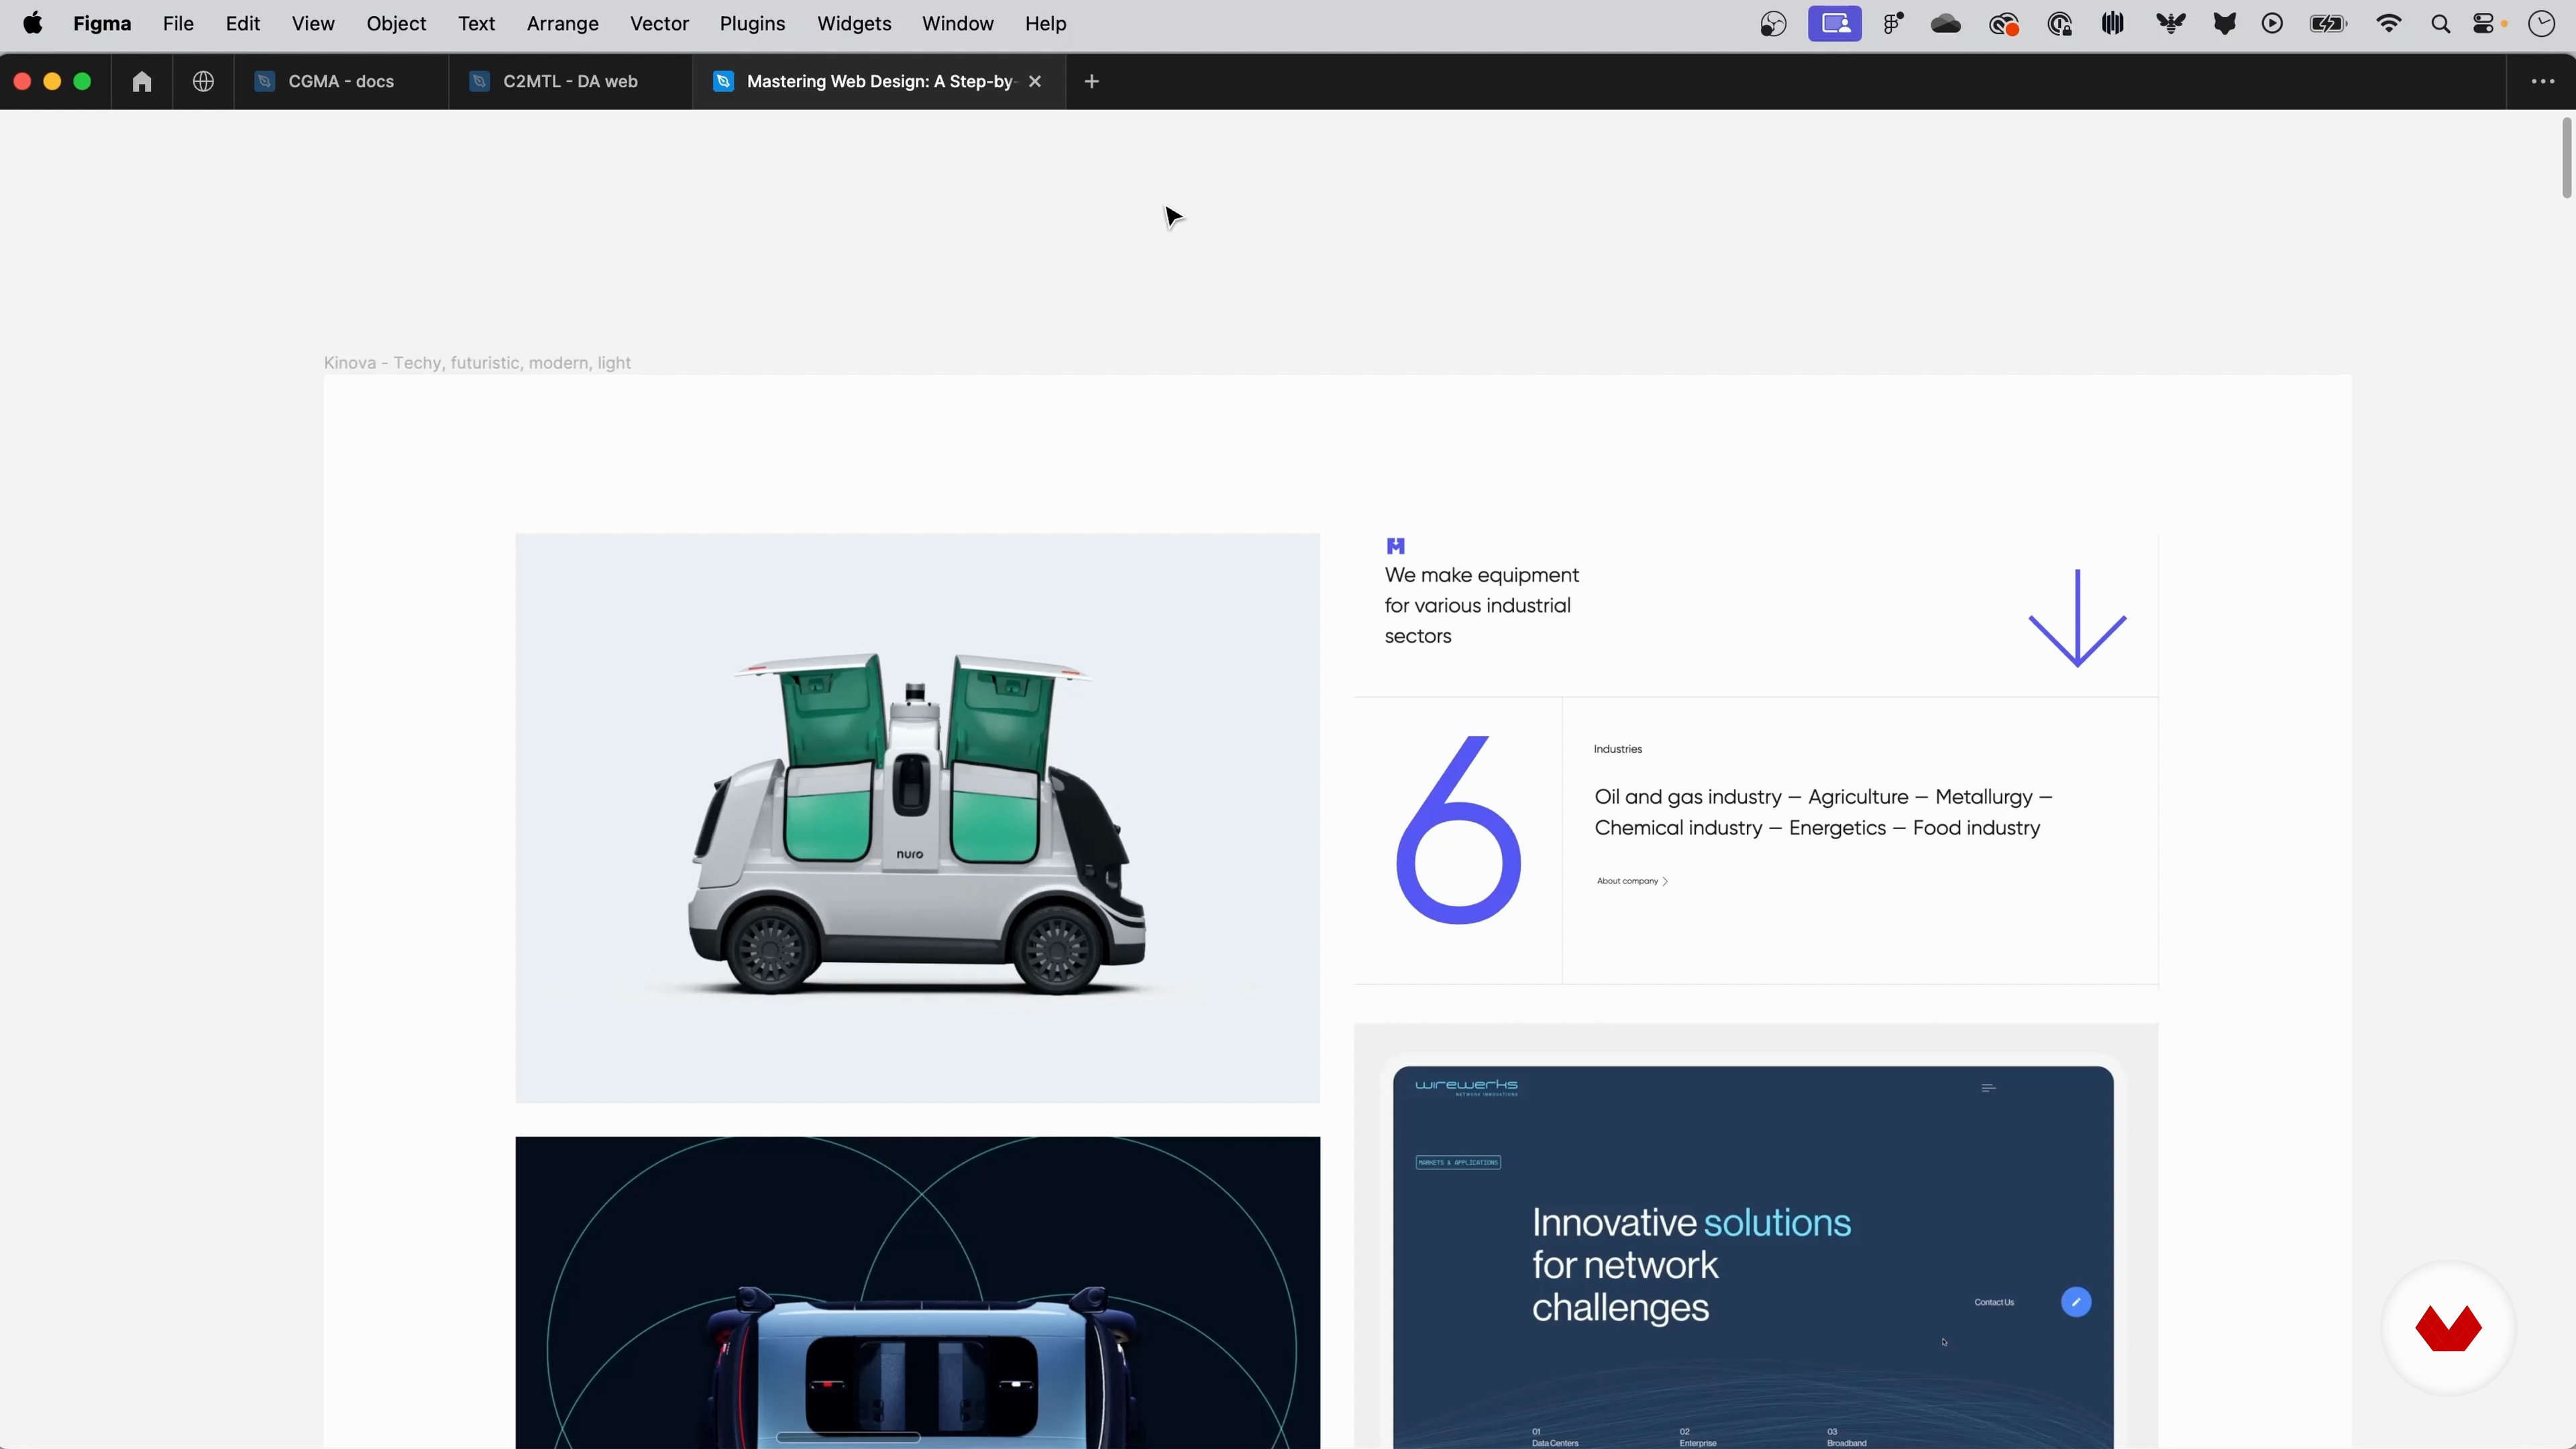Image resolution: width=2576 pixels, height=1449 pixels.
Task: Click the small purple M logo
Action: coord(1396,546)
